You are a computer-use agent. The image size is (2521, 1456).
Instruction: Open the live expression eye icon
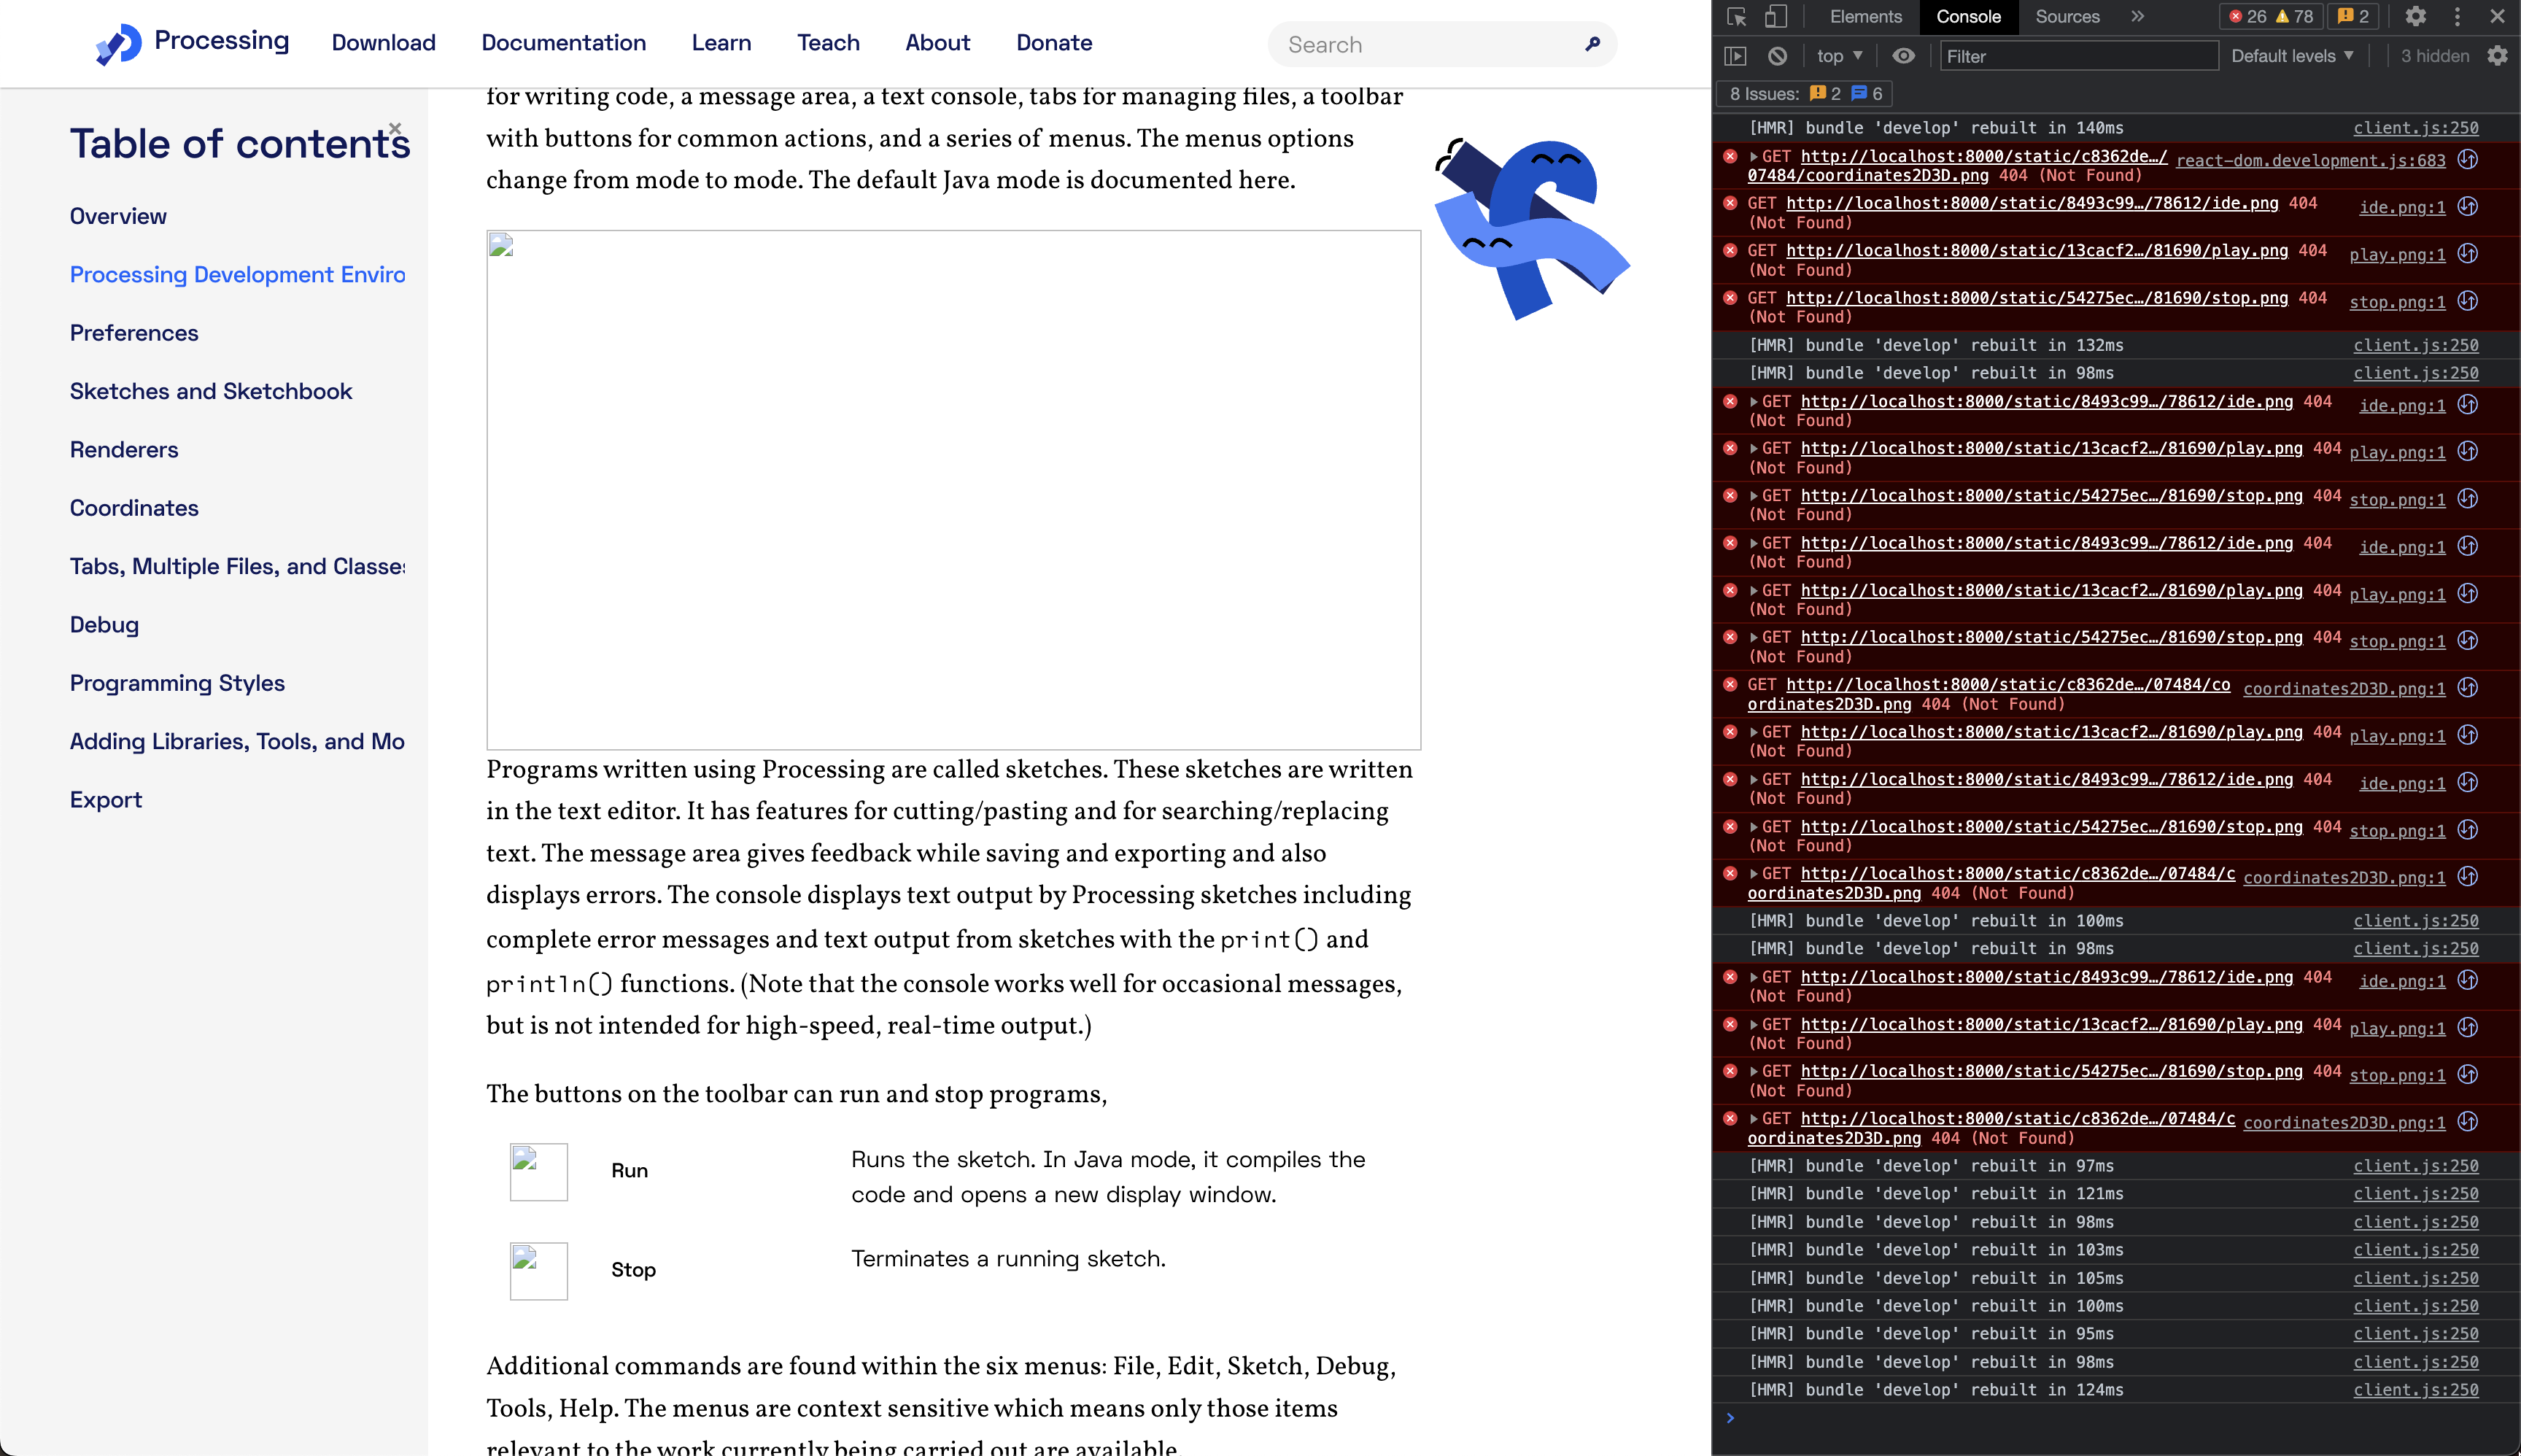[1904, 56]
